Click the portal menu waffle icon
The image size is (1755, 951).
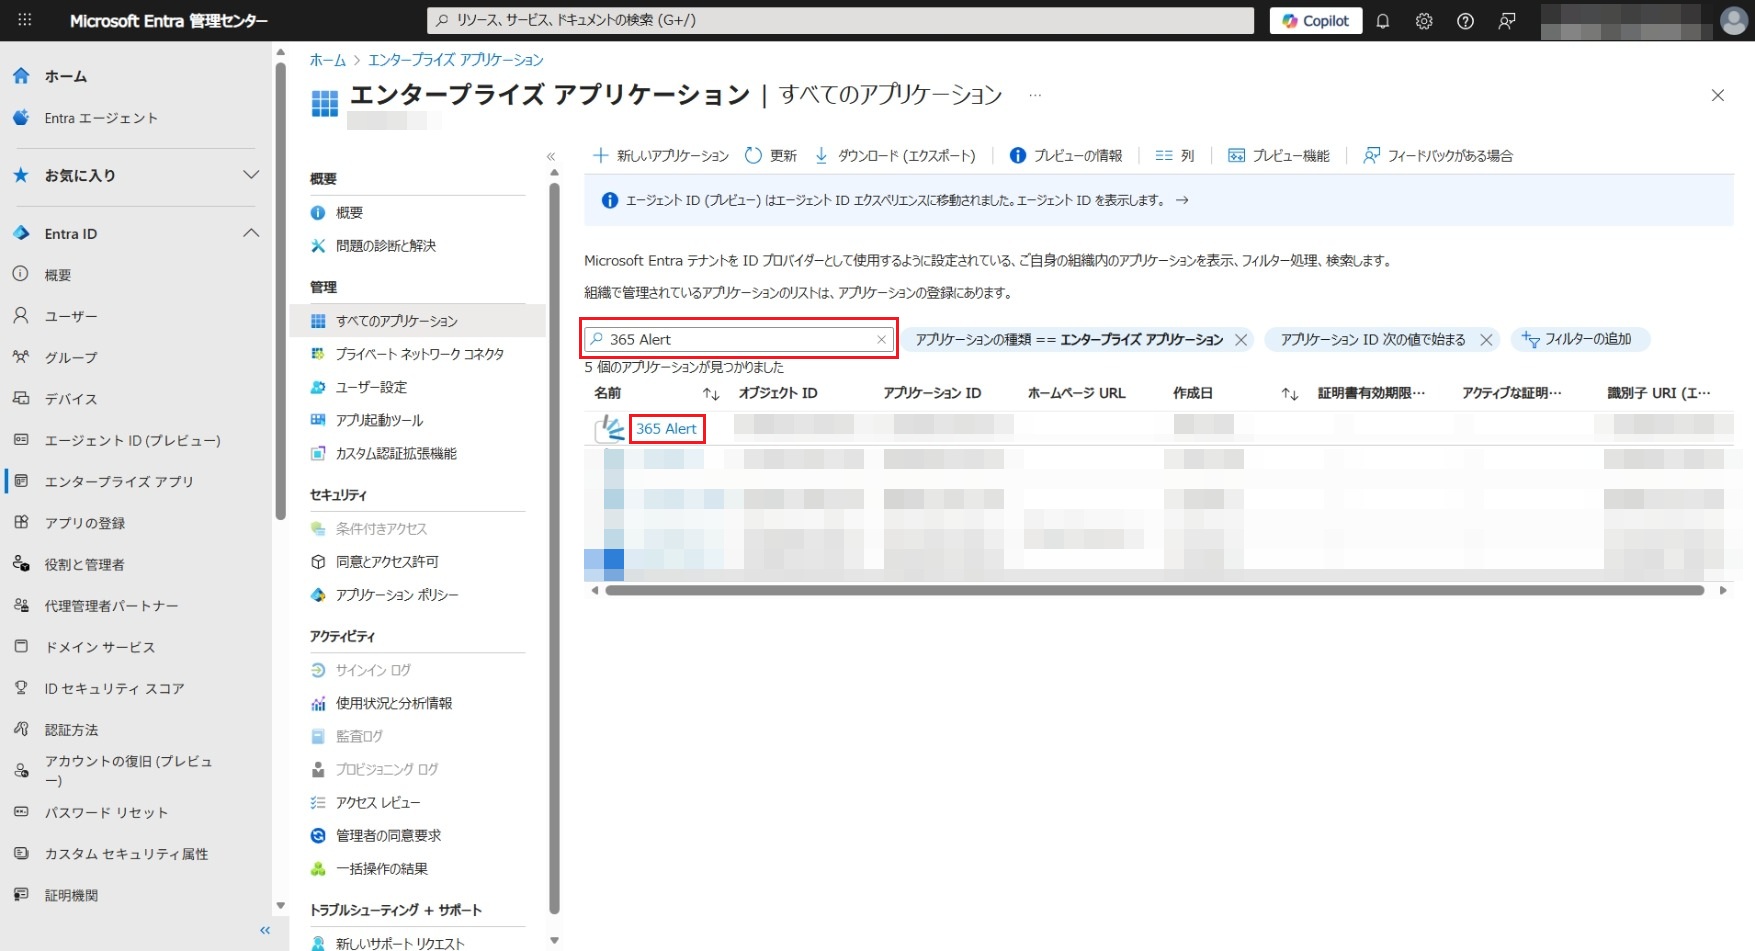pos(25,20)
